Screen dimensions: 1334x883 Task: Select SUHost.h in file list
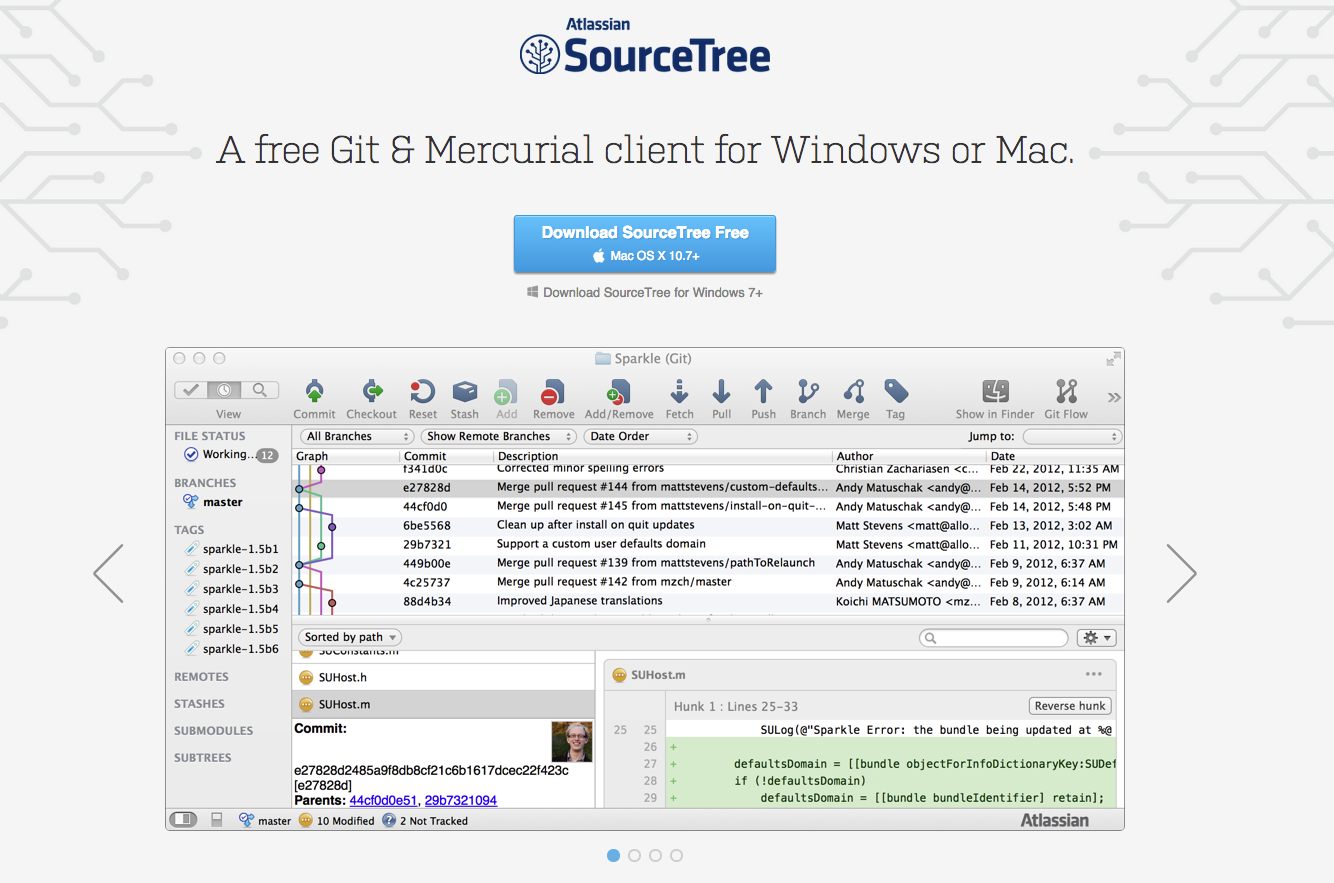coord(444,677)
